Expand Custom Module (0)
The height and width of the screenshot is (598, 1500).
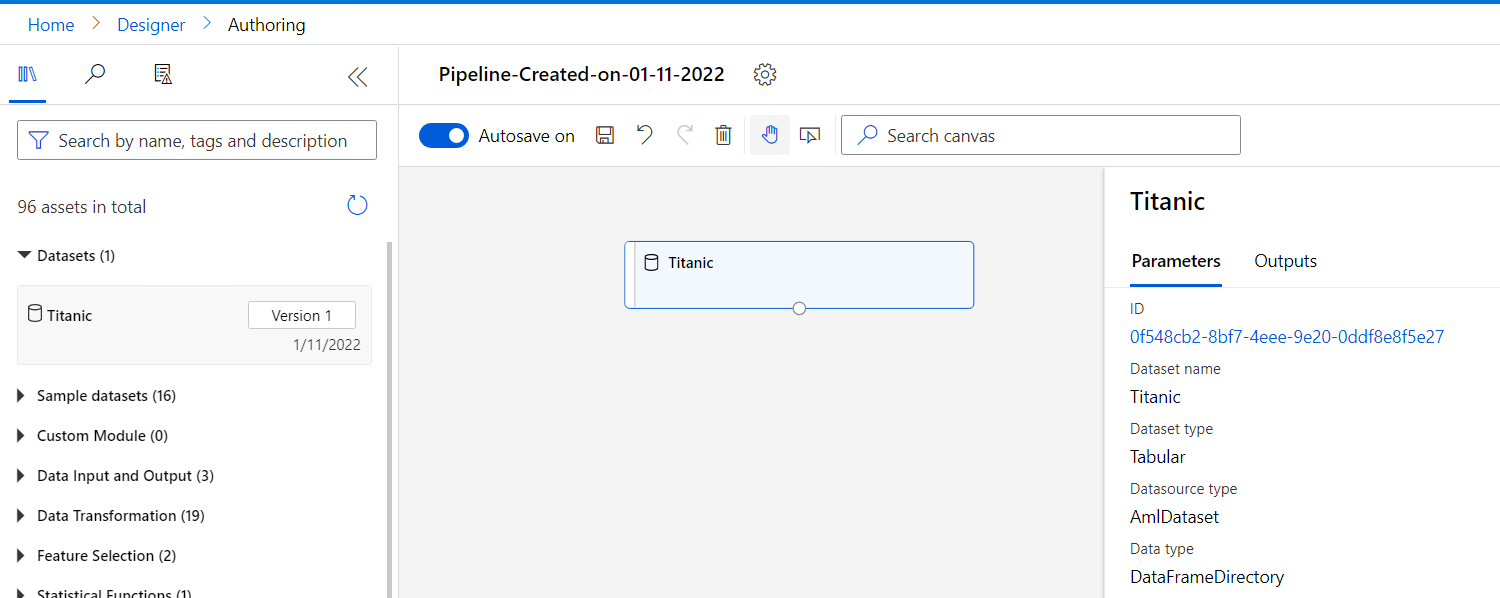point(22,436)
